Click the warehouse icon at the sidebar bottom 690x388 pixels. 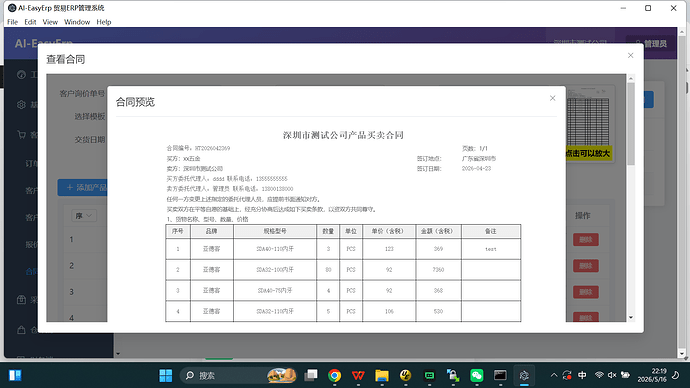(x=21, y=329)
